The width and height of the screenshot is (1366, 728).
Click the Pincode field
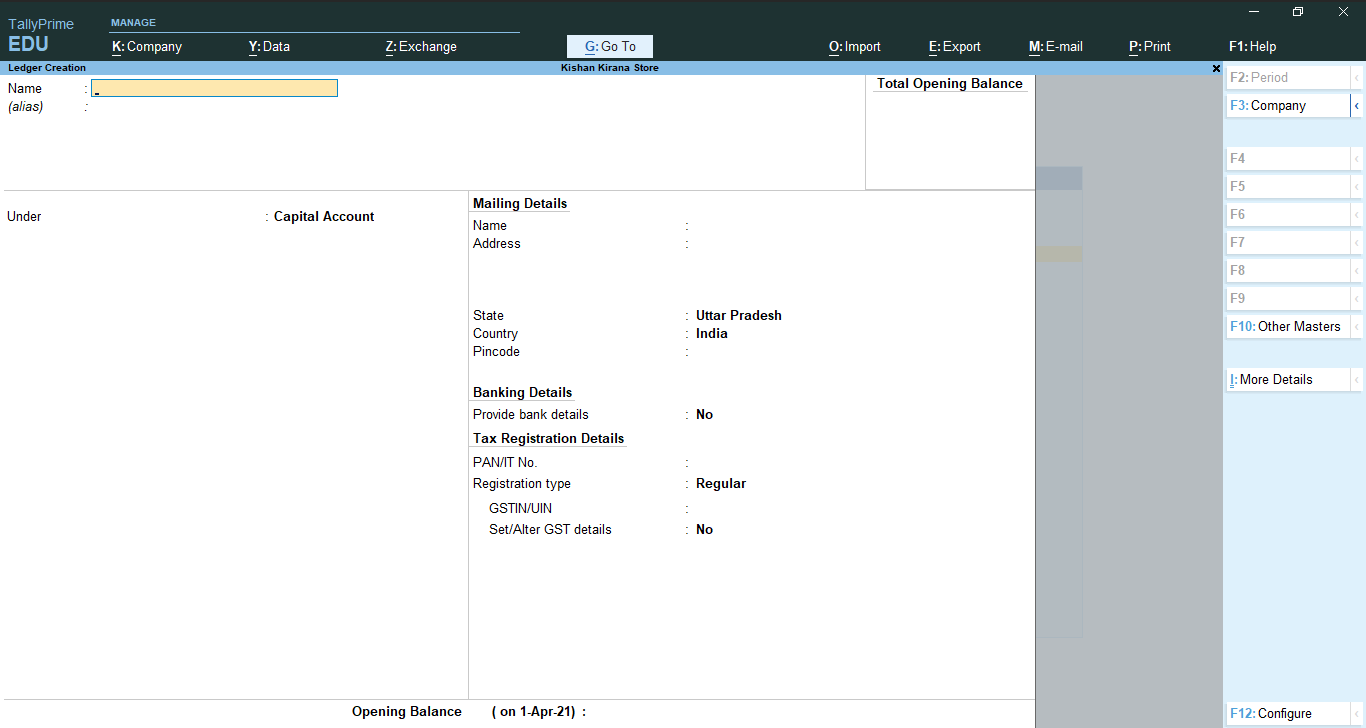(860, 352)
